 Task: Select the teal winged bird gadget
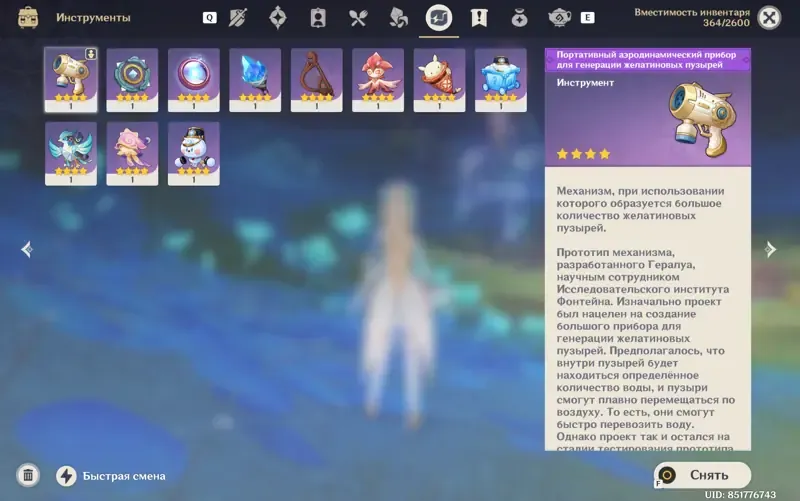point(71,154)
